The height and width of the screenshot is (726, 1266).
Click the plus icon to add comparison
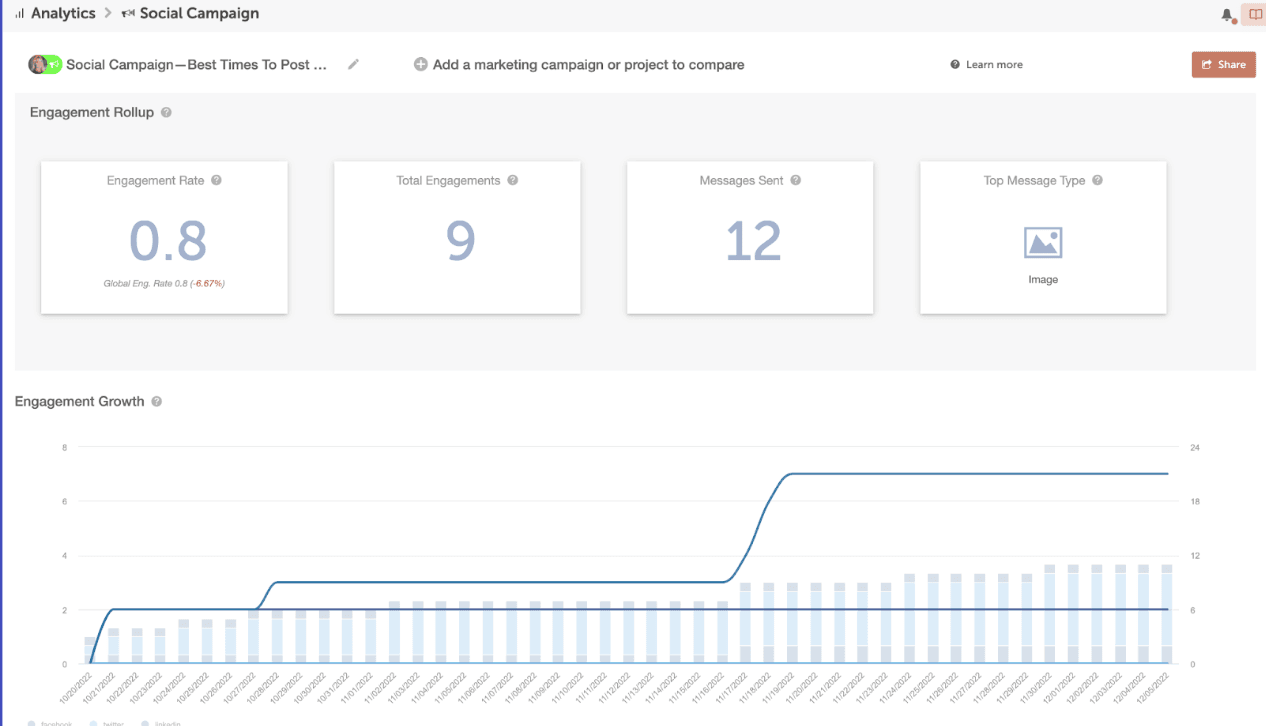[x=421, y=65]
